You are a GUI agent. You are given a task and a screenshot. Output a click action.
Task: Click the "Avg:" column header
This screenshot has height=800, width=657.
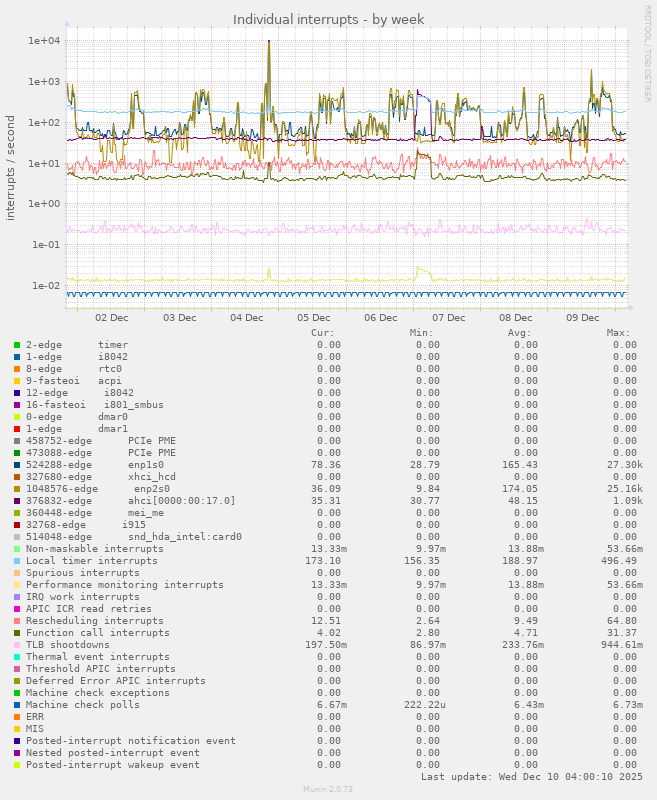tap(519, 332)
